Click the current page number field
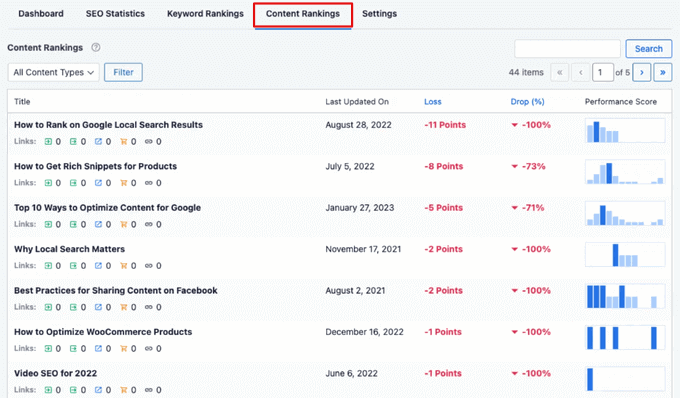This screenshot has height=398, width=680. coord(603,72)
